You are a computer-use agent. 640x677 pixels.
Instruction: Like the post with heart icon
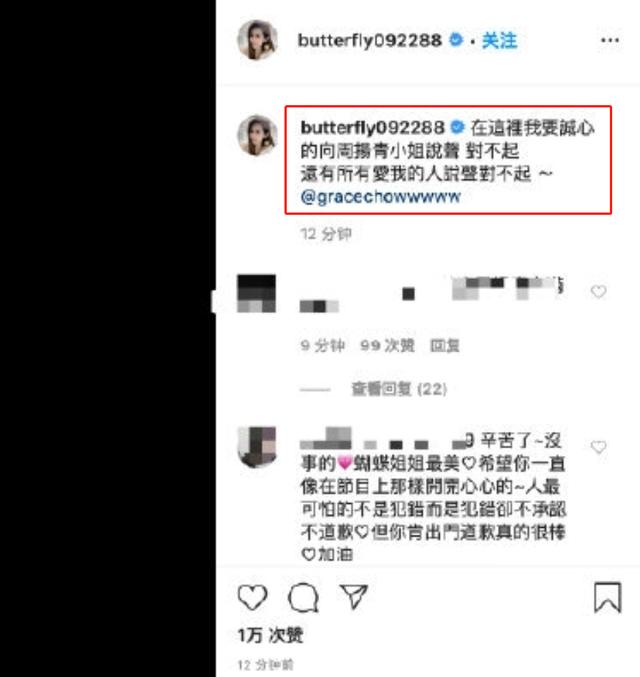coord(253,598)
